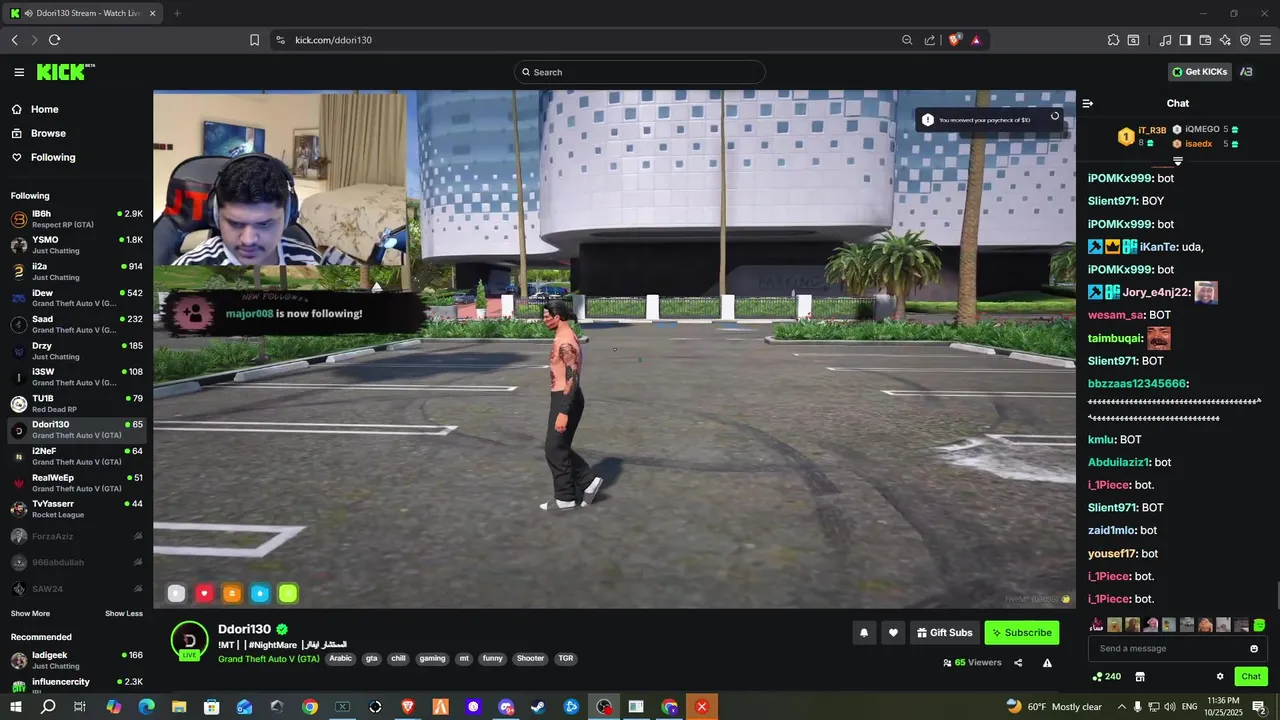This screenshot has height=720, width=1280.
Task: Click the Jory_e4nj22 username in chat
Action: [1156, 292]
